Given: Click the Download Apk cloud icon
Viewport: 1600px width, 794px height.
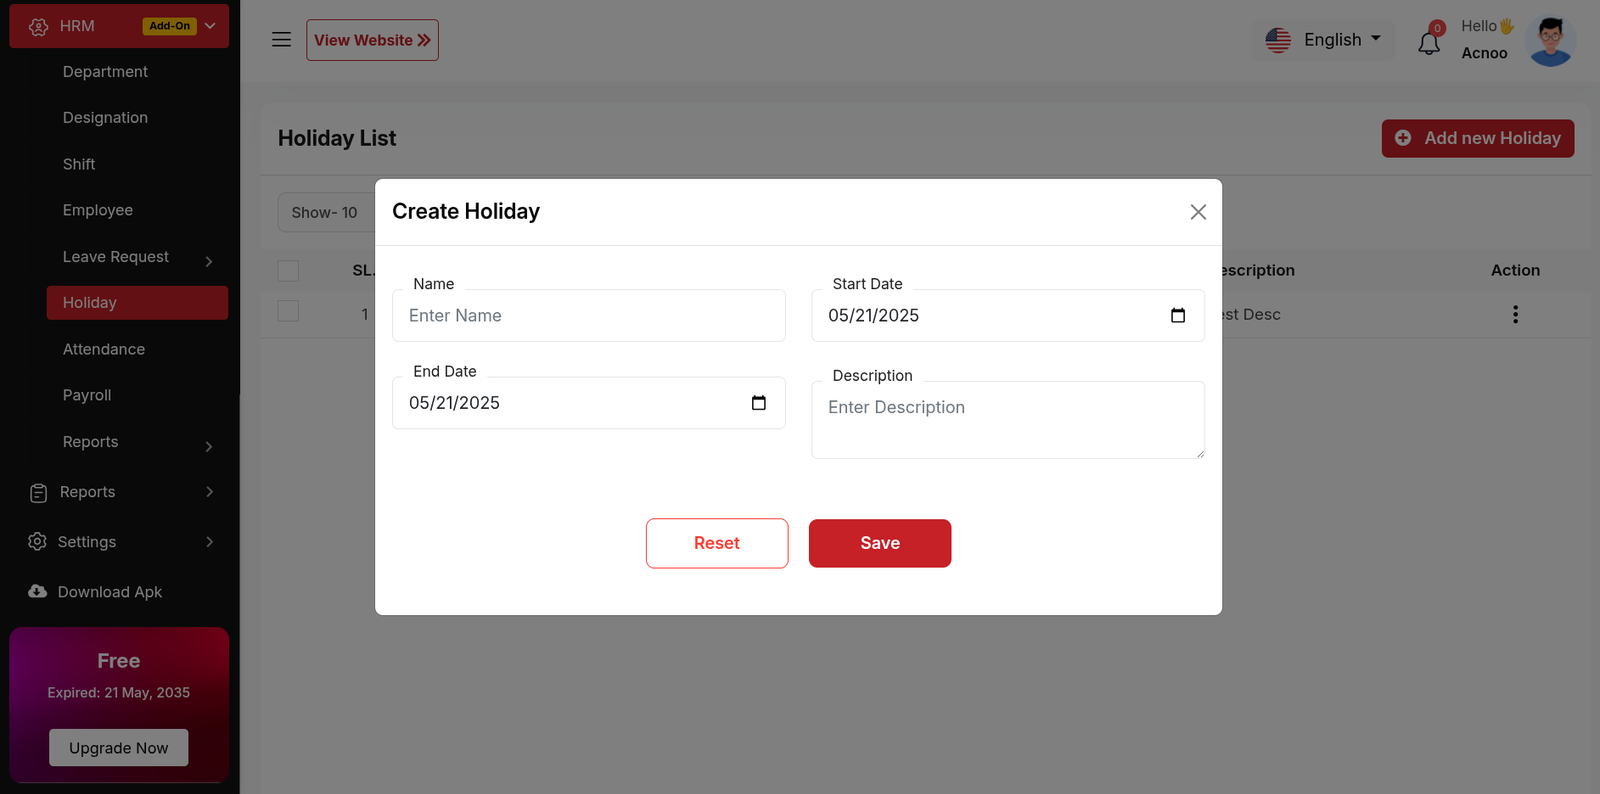Looking at the screenshot, I should click(38, 592).
